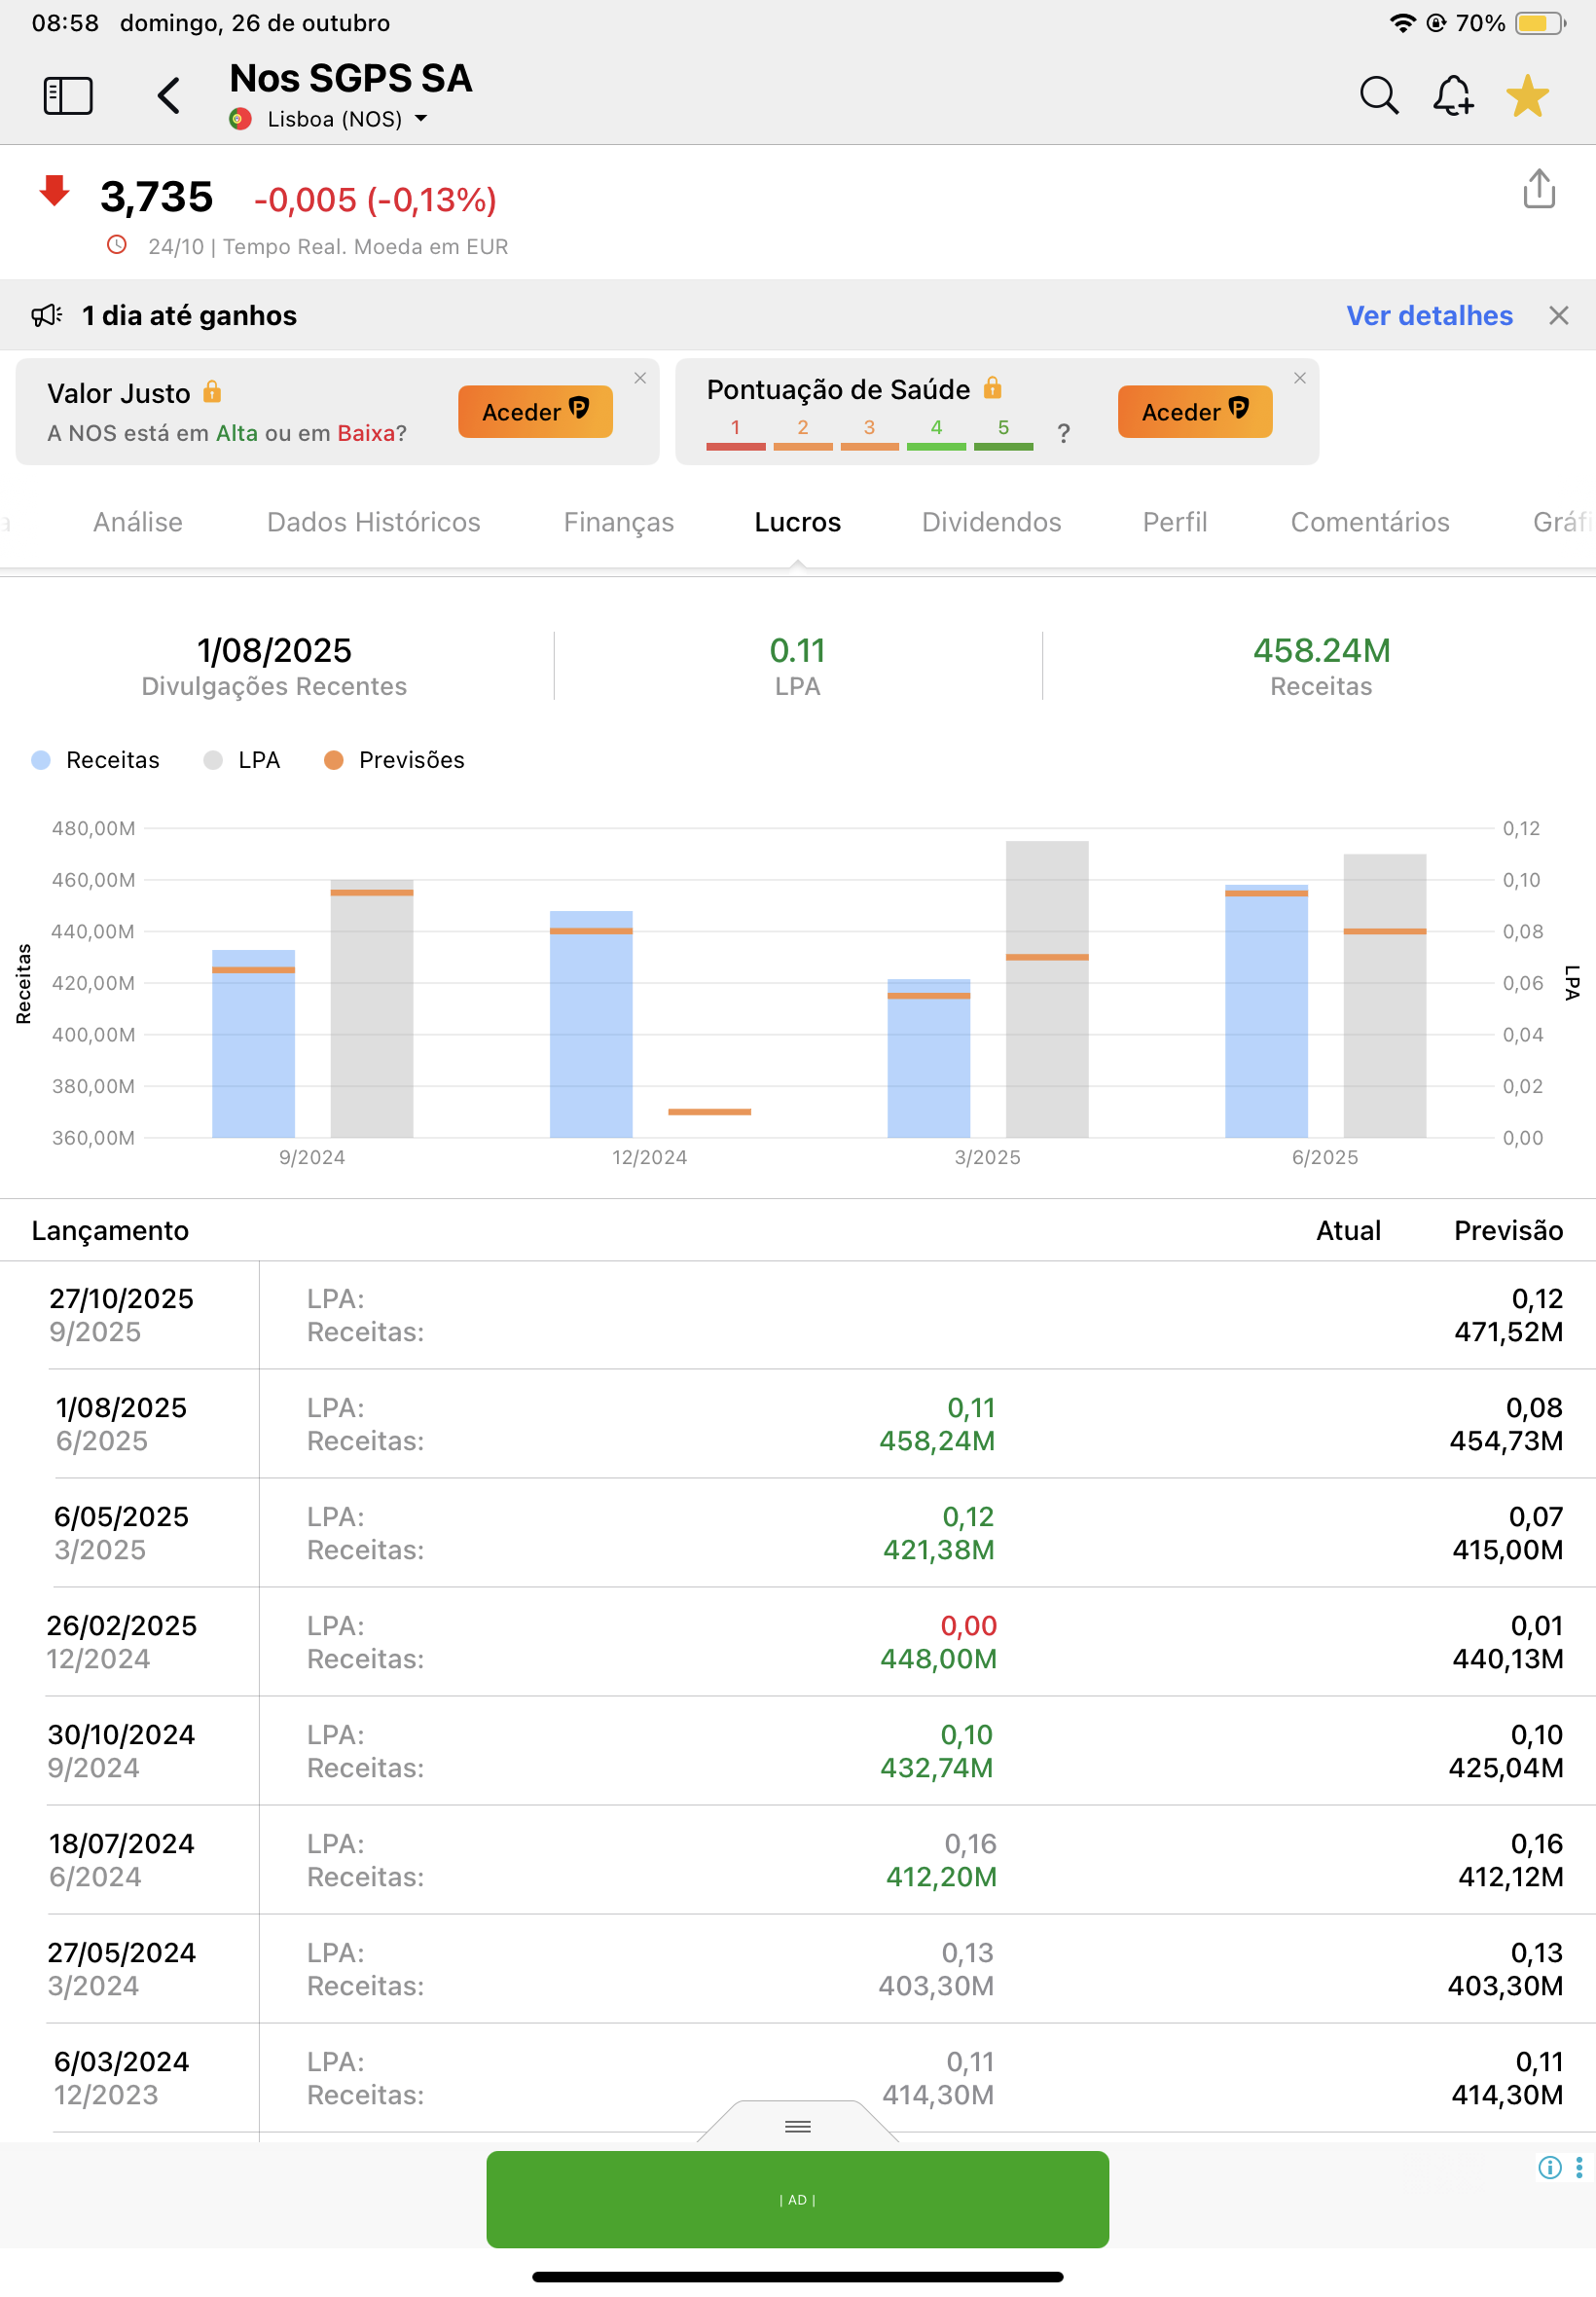Open search with magnifier icon
Screen dimensions: 1596x2297
coord(1378,96)
